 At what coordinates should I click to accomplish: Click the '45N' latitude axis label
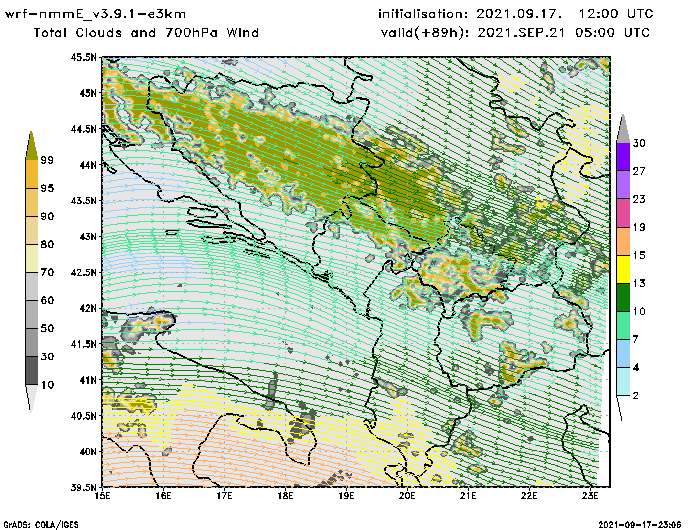[x=88, y=93]
